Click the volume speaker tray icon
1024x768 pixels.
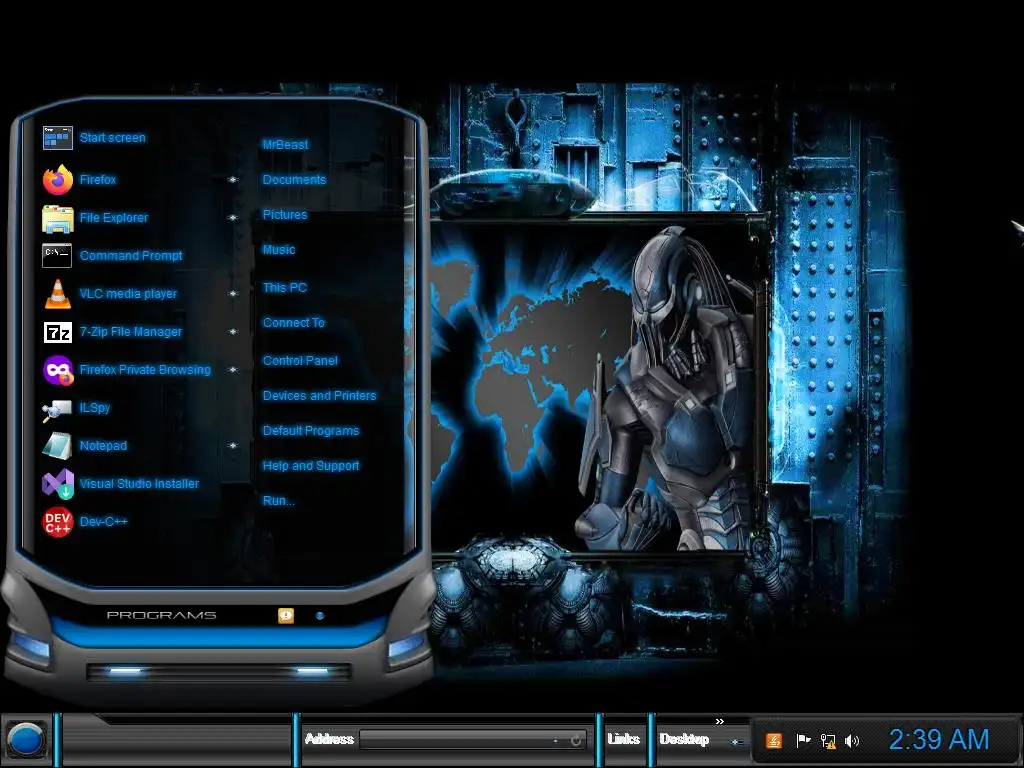[852, 741]
